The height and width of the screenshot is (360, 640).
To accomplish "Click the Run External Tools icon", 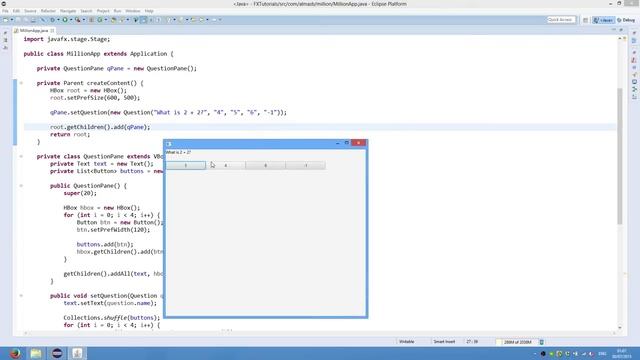I will 77,20.
